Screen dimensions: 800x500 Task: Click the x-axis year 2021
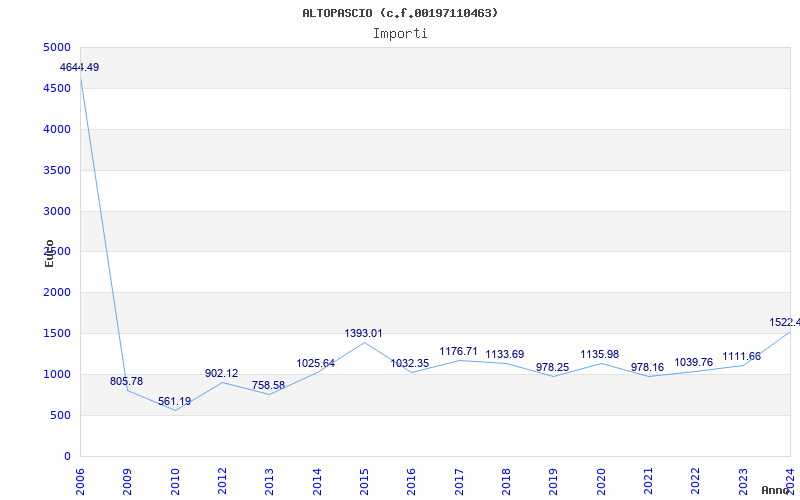tap(648, 482)
